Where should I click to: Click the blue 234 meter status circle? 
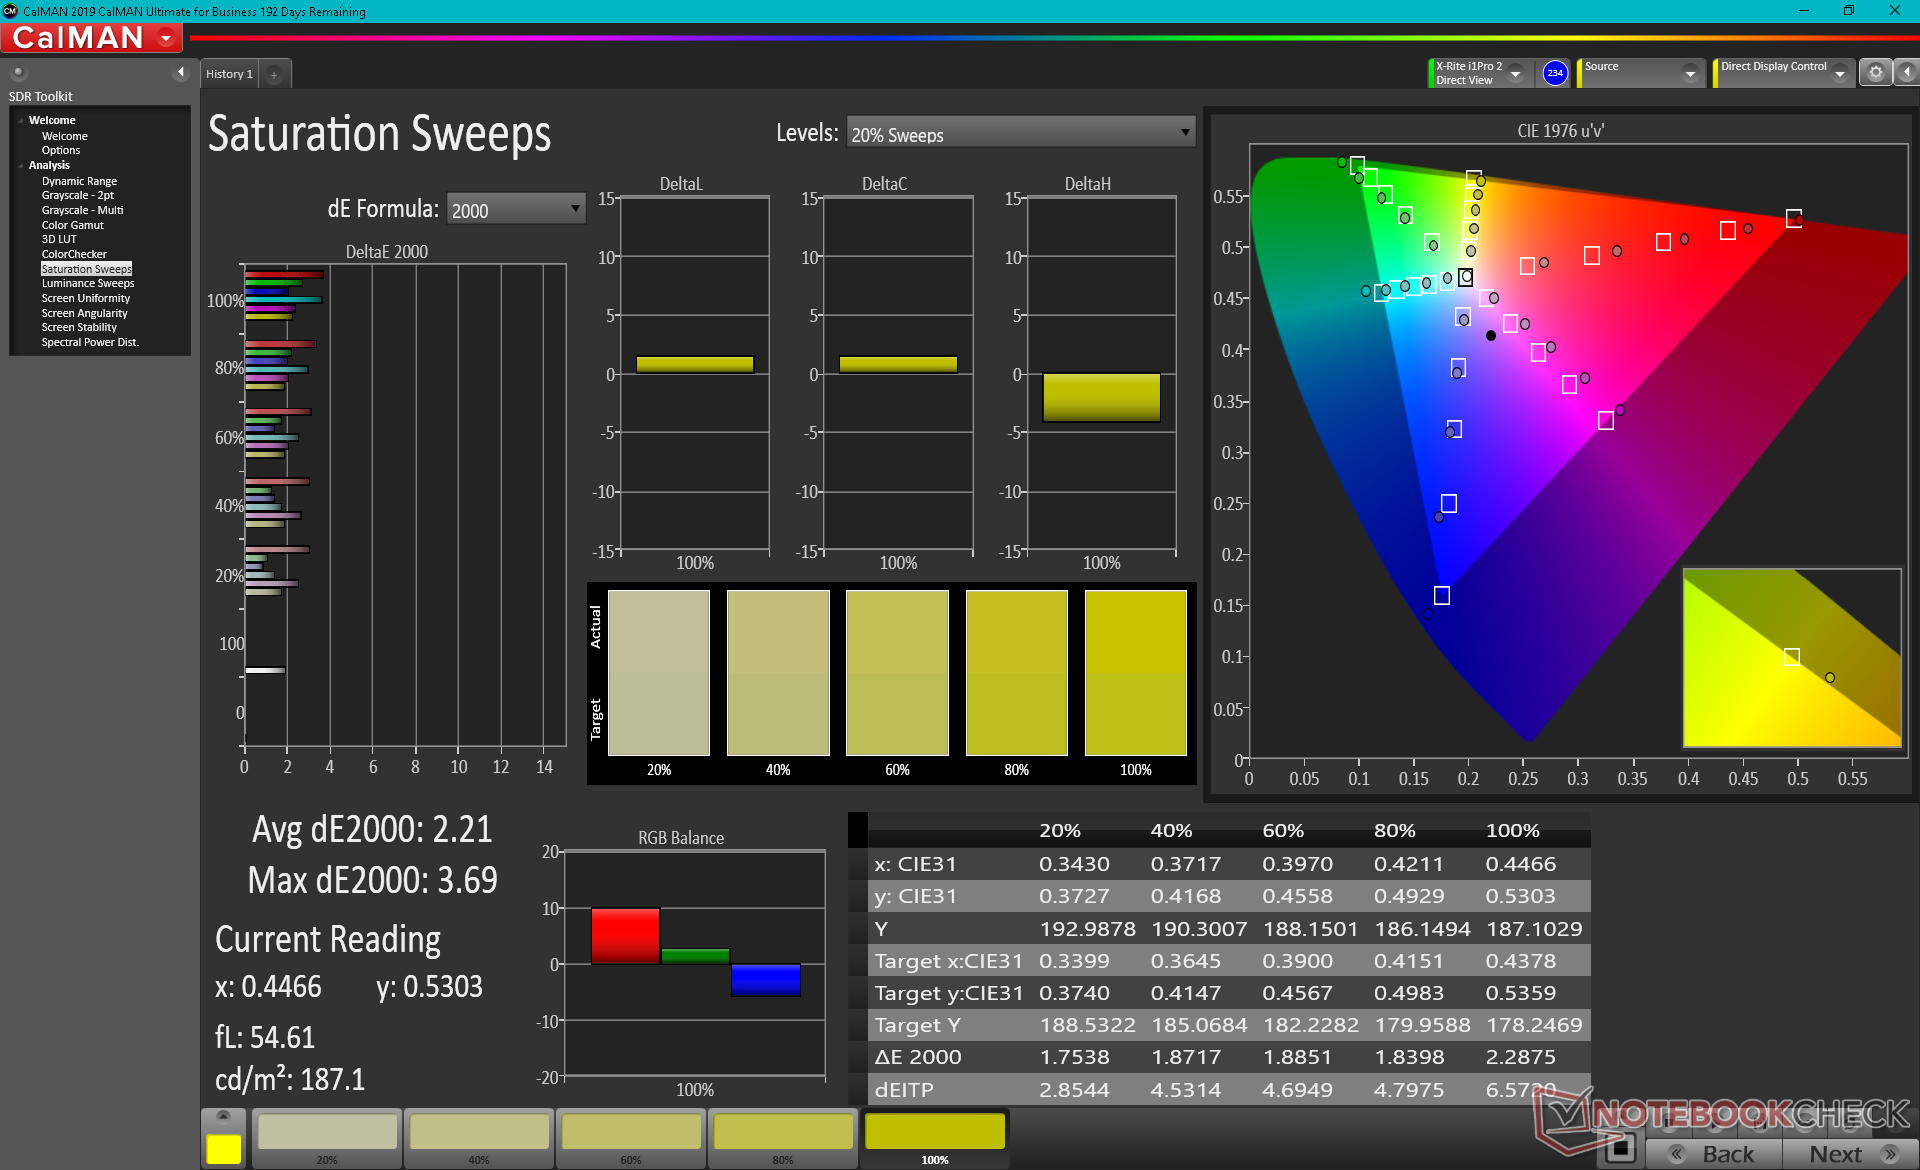(1554, 73)
